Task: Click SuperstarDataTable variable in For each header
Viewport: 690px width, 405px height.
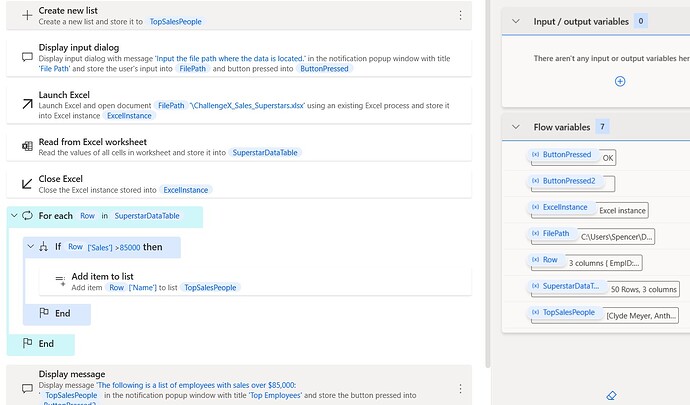Action: (x=147, y=216)
